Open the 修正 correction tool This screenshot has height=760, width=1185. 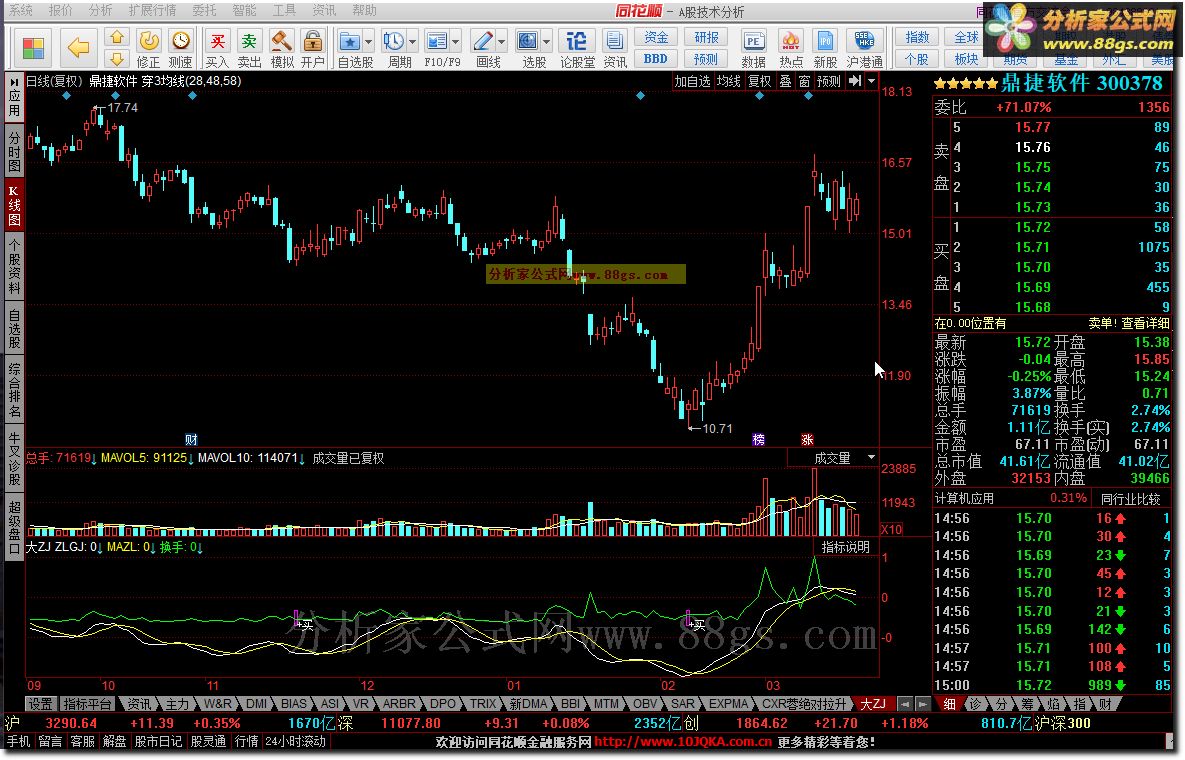coord(149,49)
